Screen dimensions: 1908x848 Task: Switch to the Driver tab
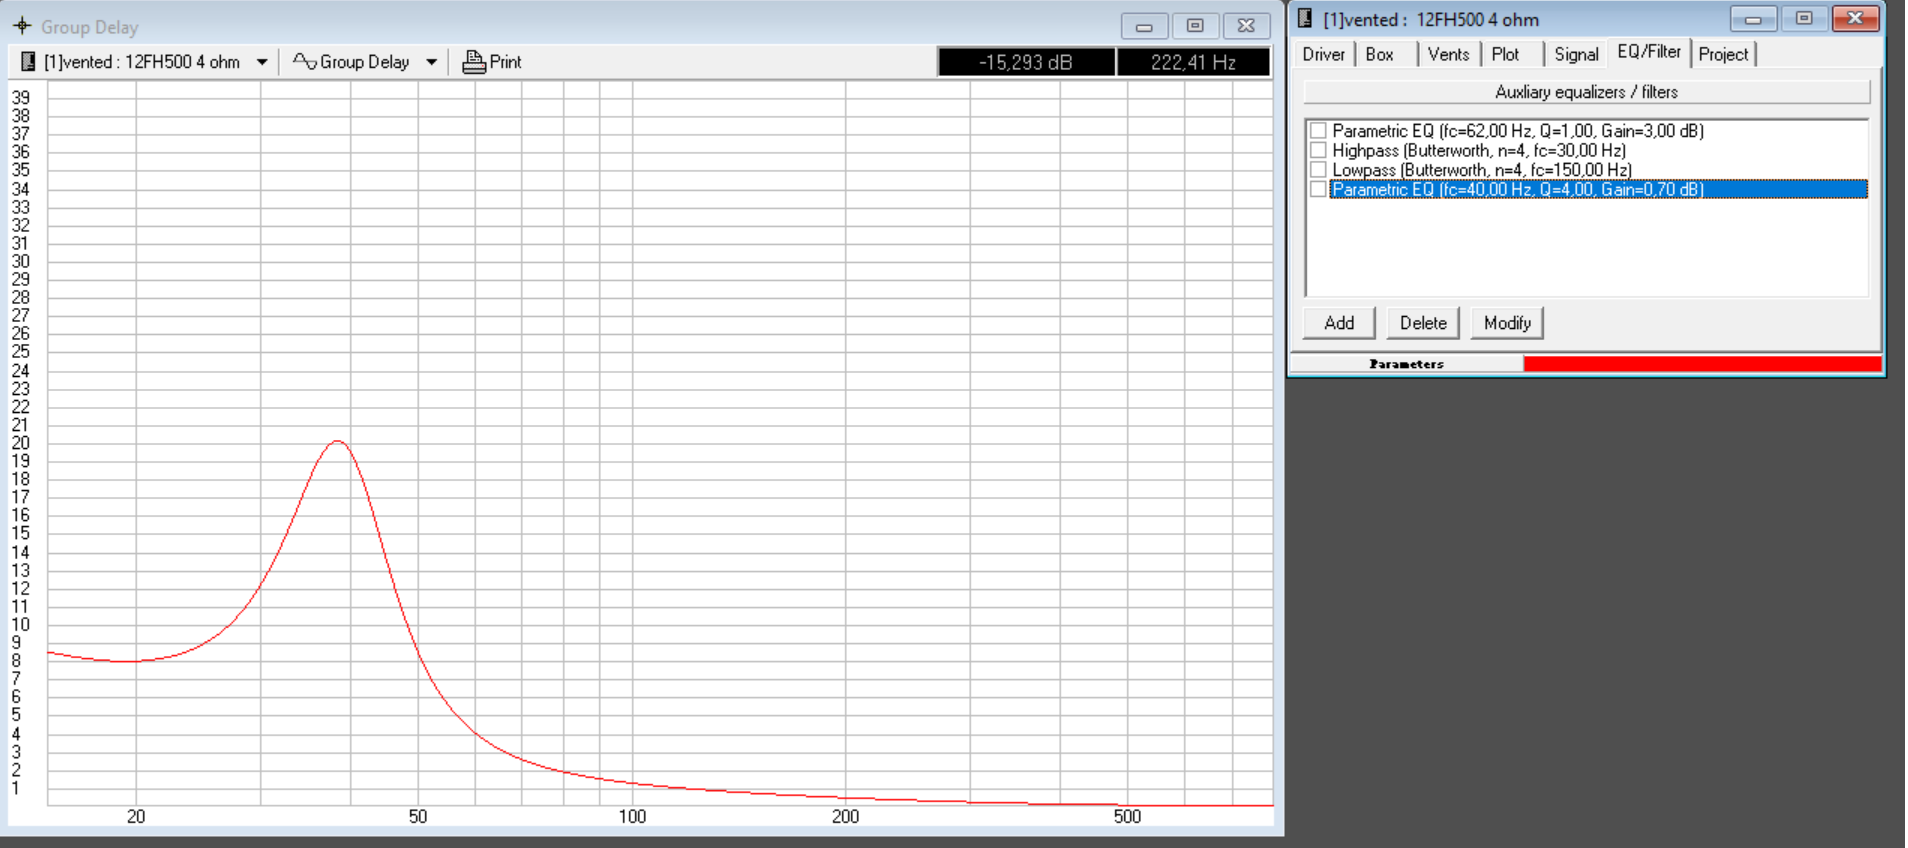point(1323,54)
